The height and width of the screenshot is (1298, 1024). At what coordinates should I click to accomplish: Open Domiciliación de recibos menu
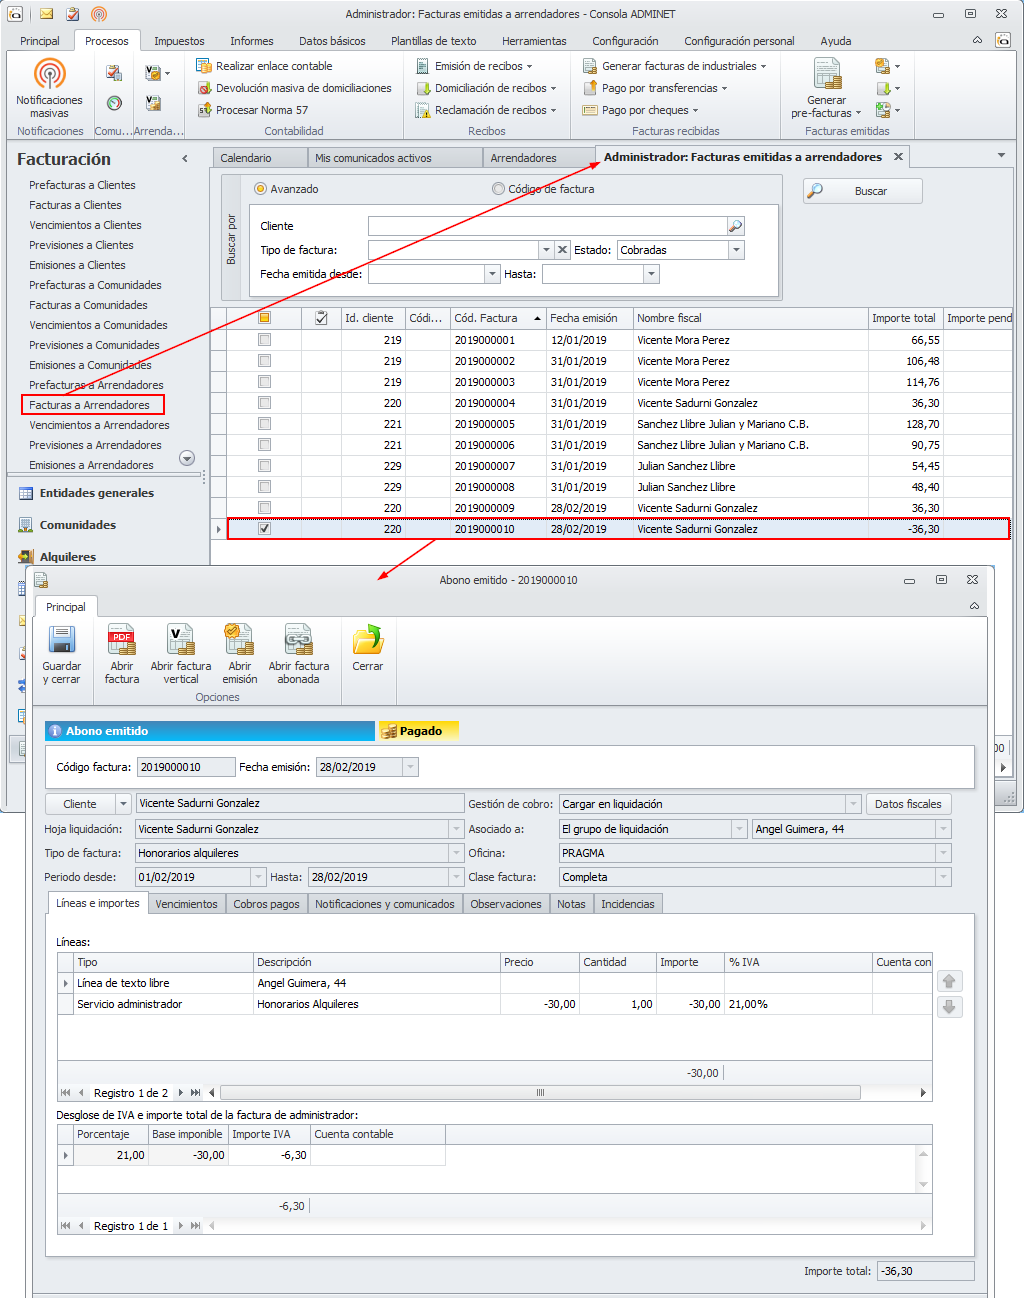pos(486,88)
